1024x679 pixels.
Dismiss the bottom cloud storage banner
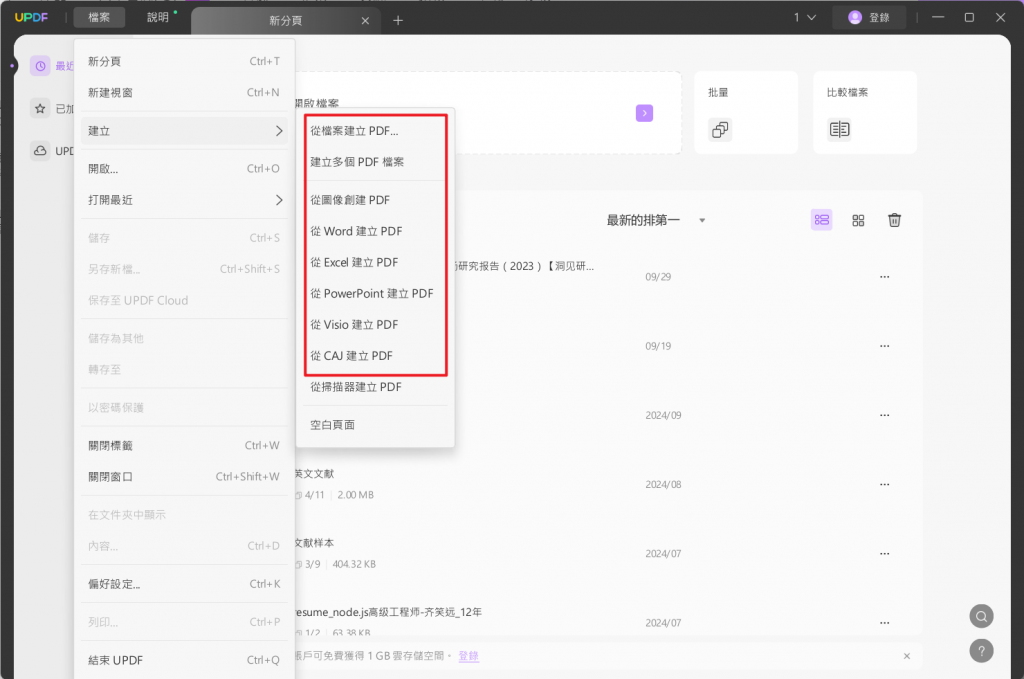coord(906,656)
